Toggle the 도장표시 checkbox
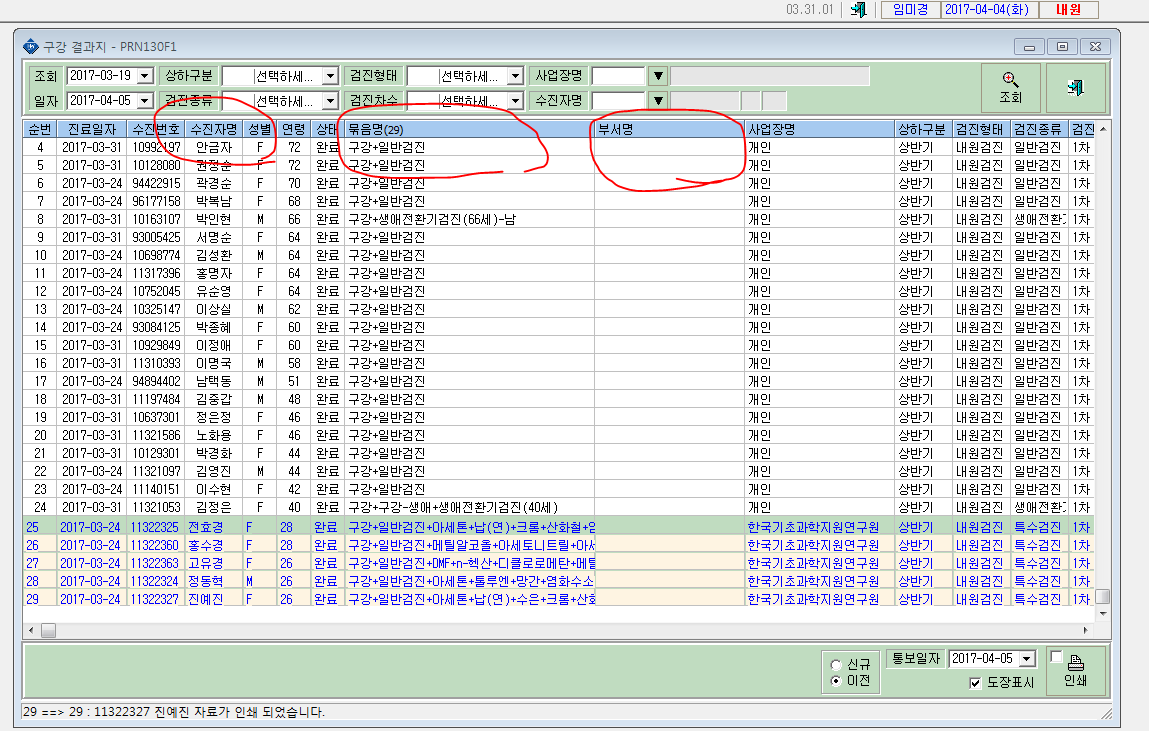1149x731 pixels. [x=975, y=683]
